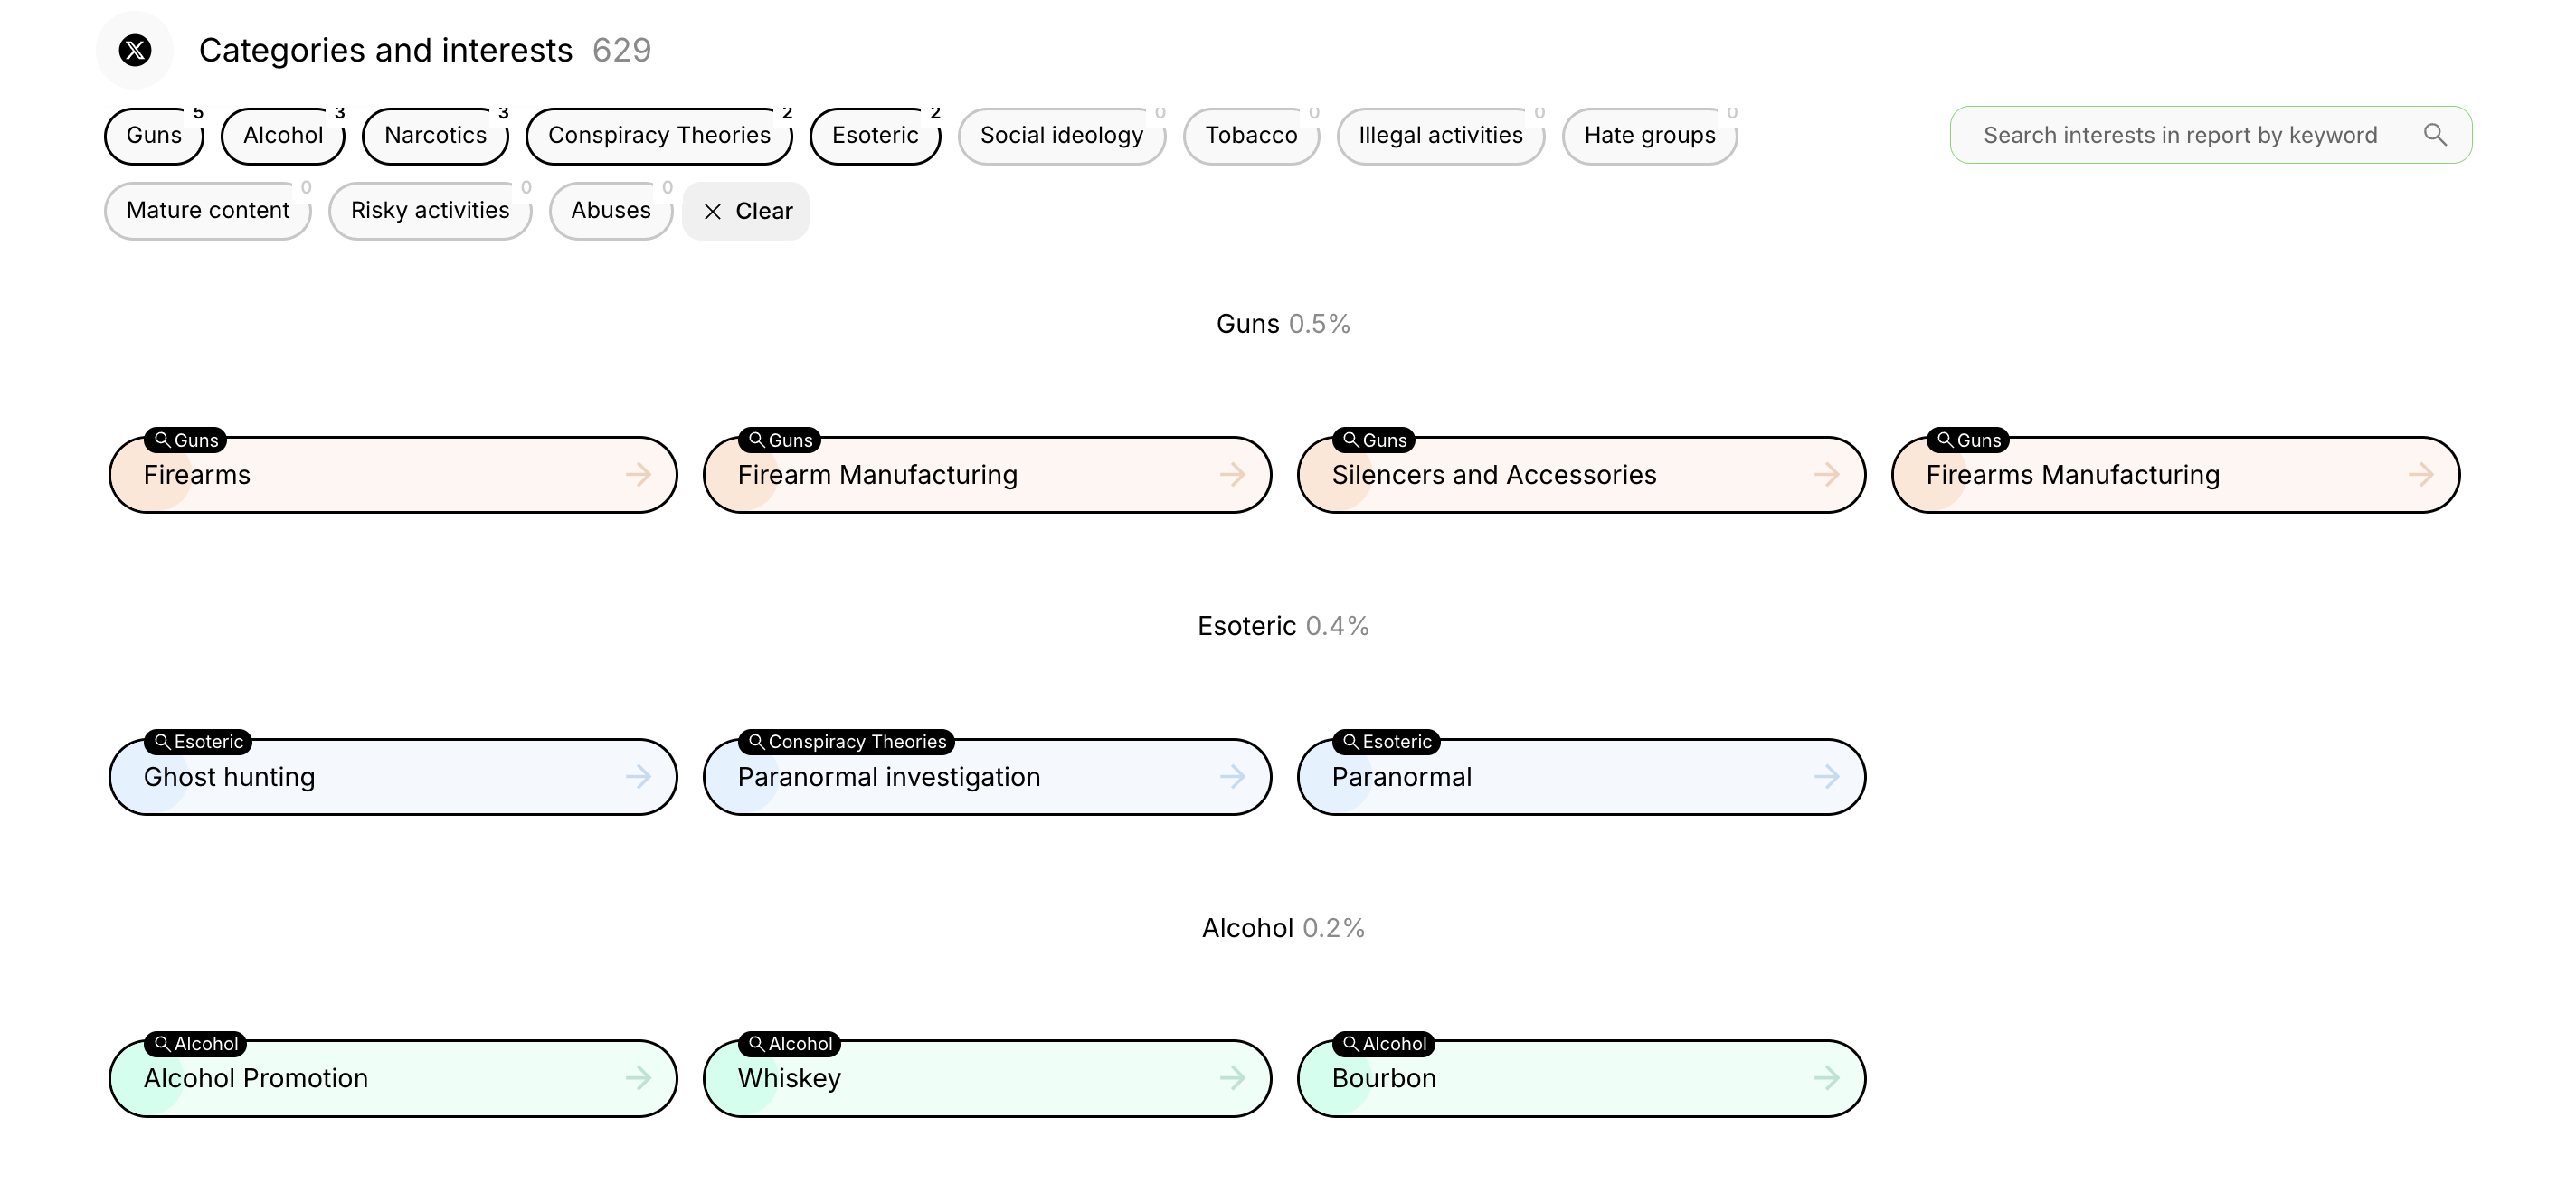Click the Conspiracy Theories tag on Paranormal investigation
This screenshot has width=2576, height=1203.
coord(847,742)
